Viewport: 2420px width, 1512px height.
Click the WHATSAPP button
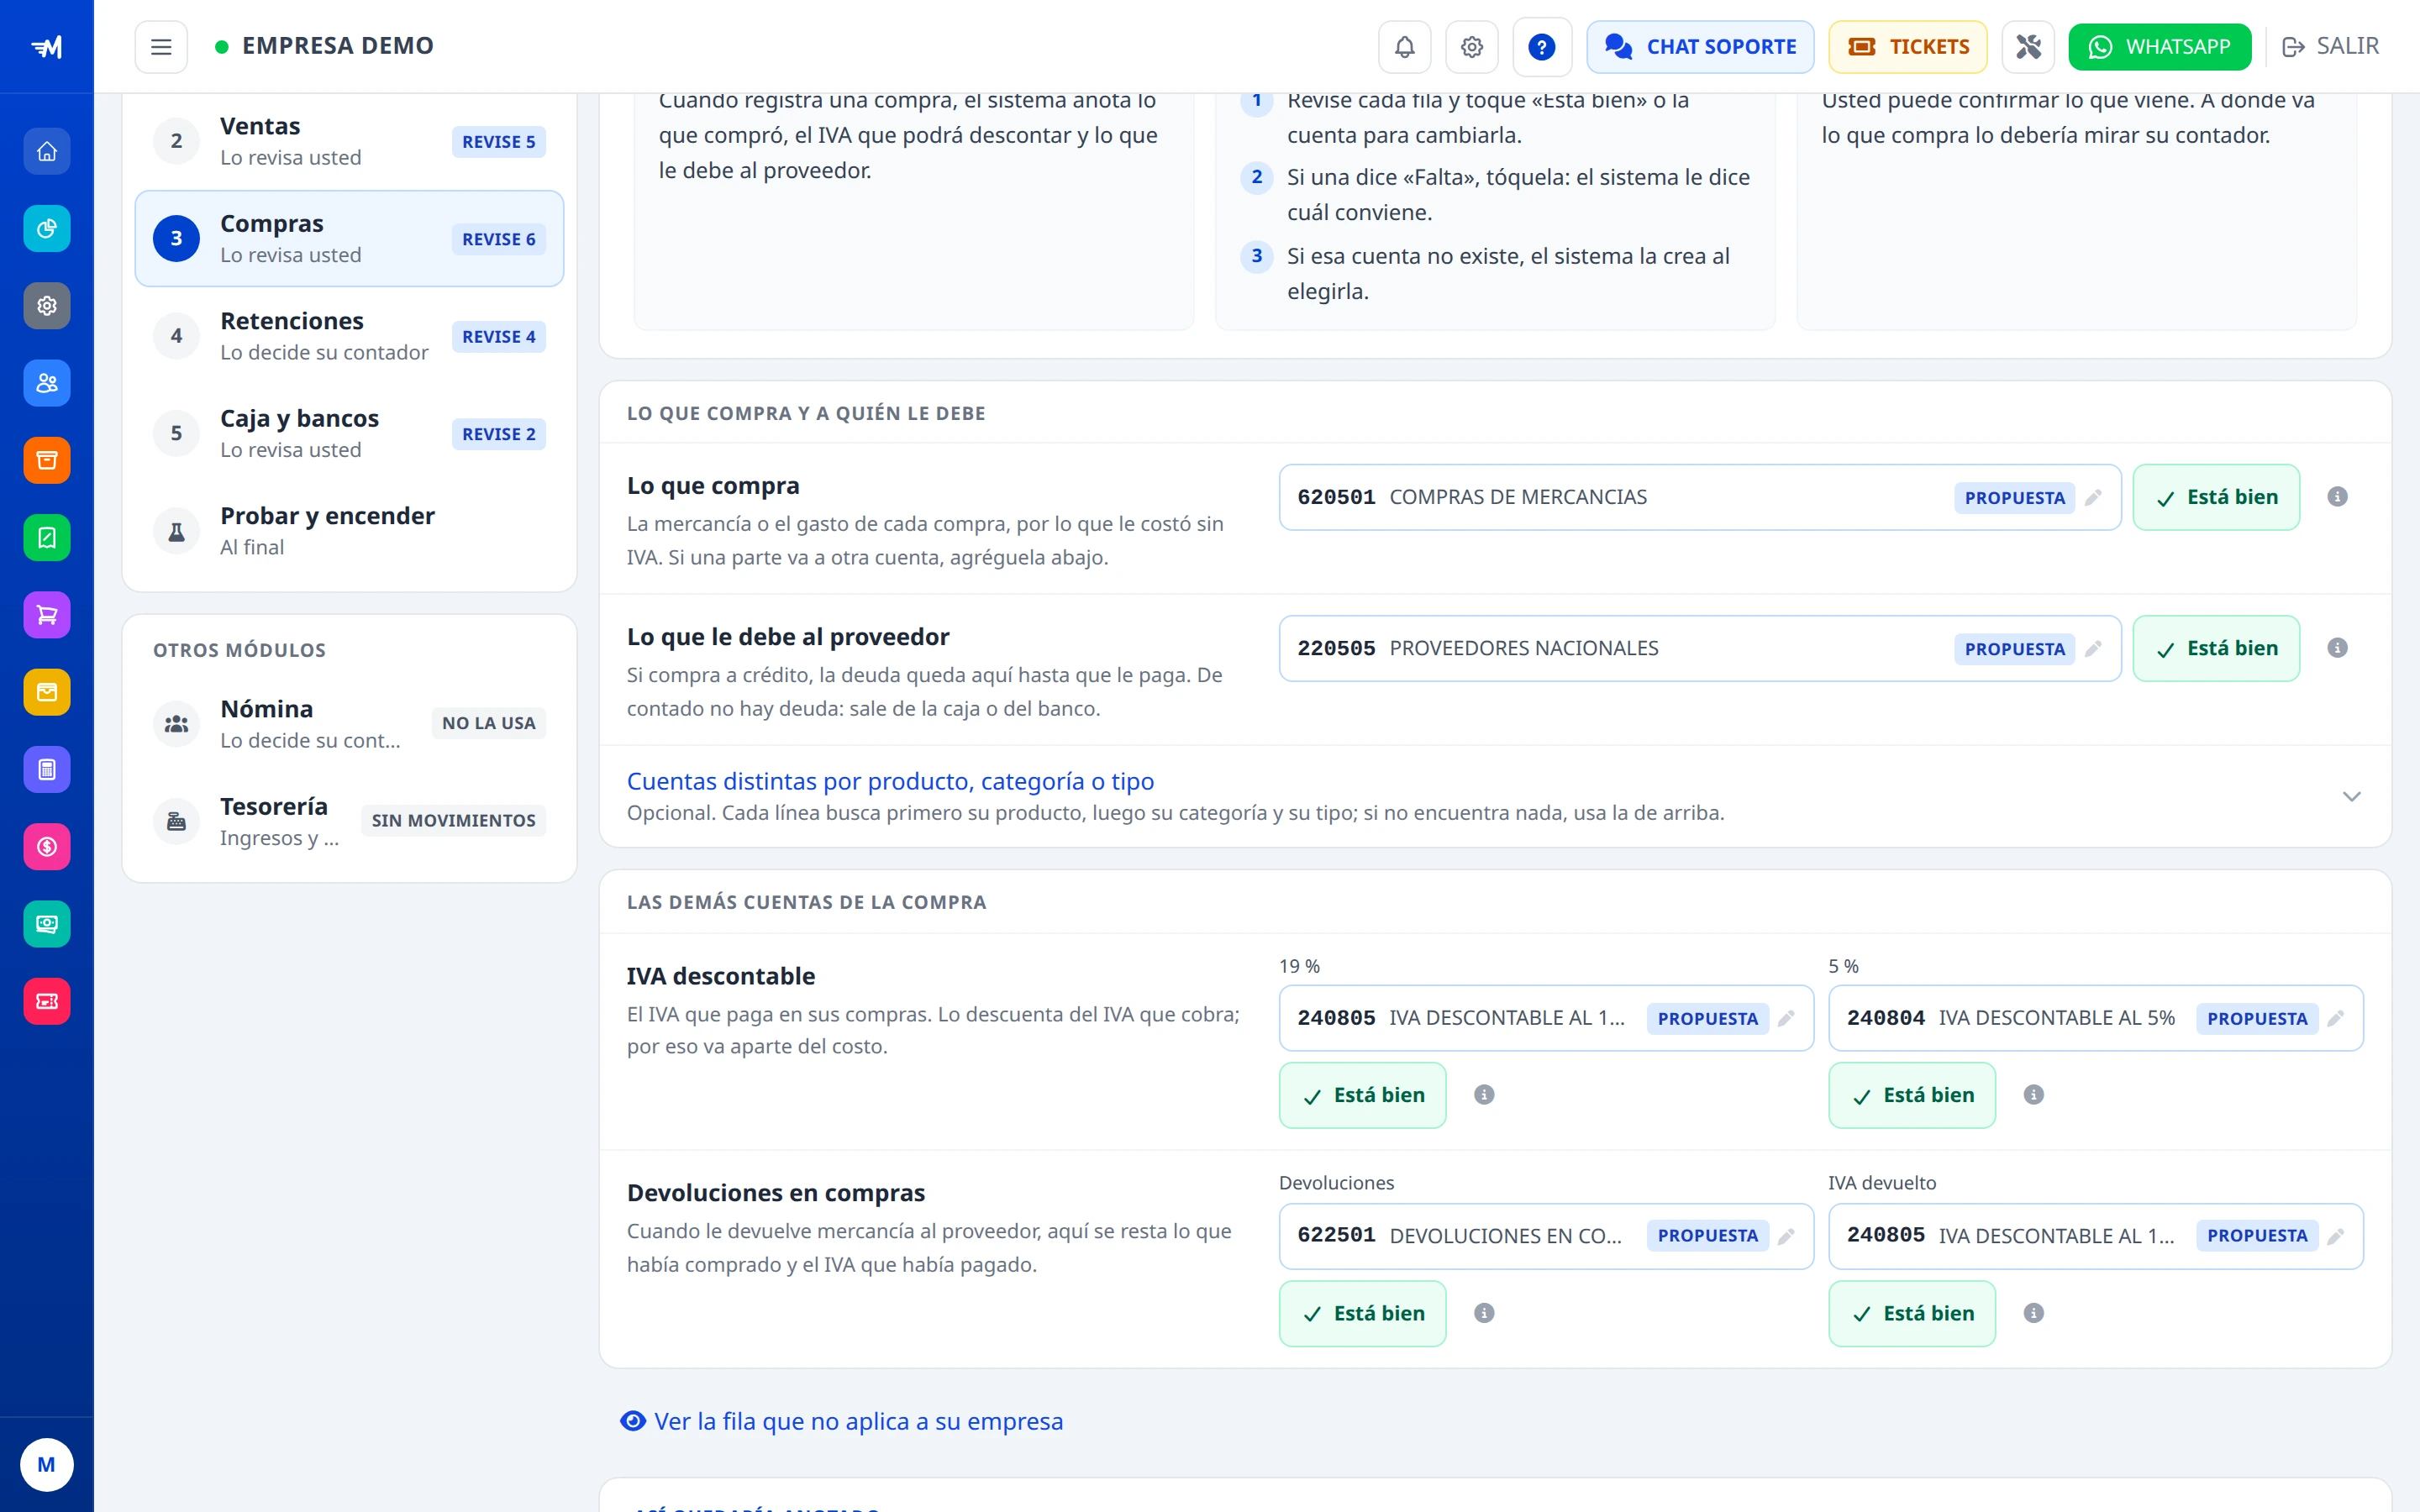click(x=2159, y=47)
